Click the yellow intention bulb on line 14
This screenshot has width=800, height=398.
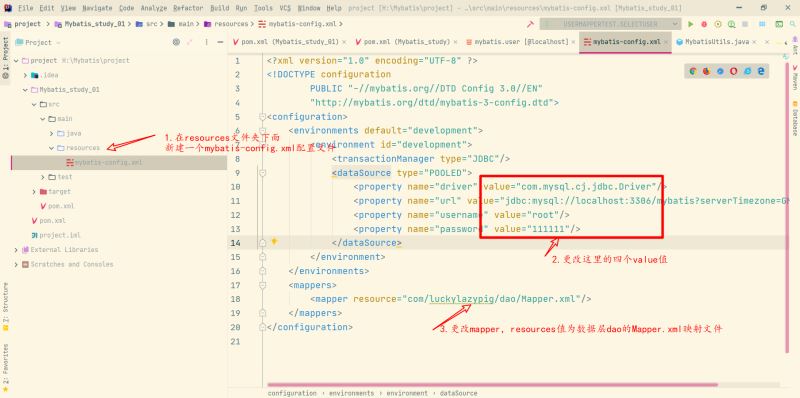(x=274, y=241)
